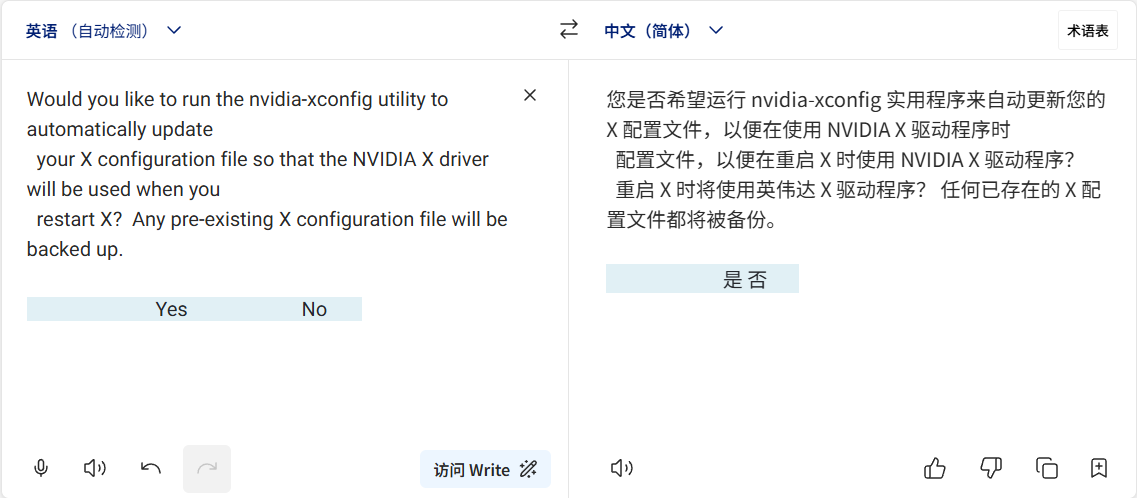Viewport: 1137px width, 498px height.
Task: Save translation with bookmark icon
Action: pyautogui.click(x=1099, y=468)
